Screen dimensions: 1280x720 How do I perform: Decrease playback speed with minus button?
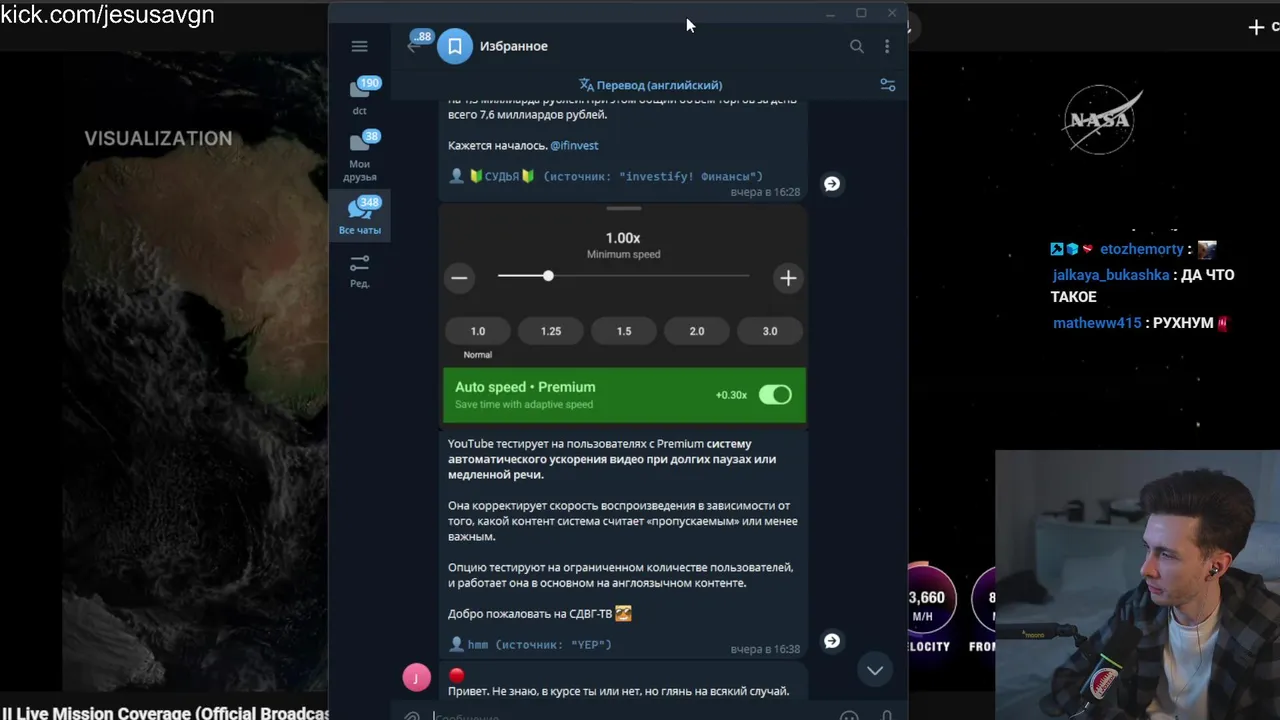coord(459,278)
